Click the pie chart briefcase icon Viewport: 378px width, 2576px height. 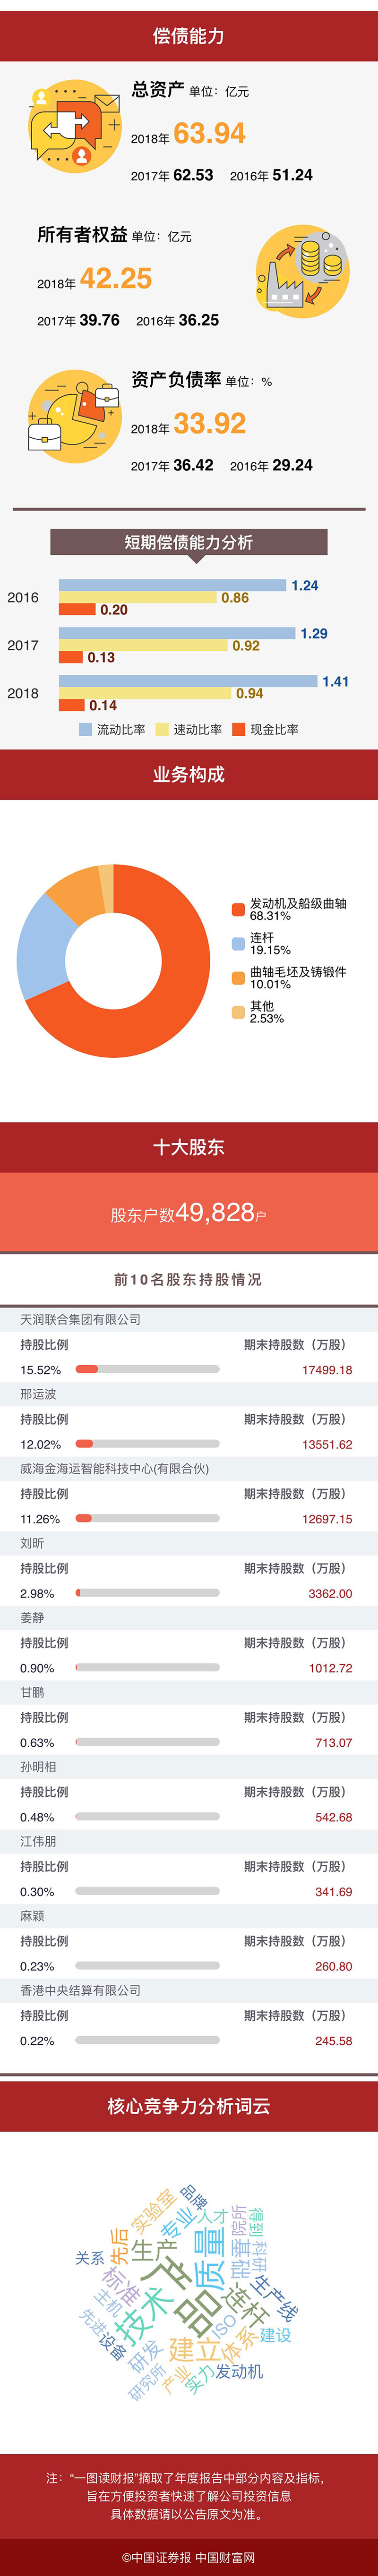click(x=73, y=416)
